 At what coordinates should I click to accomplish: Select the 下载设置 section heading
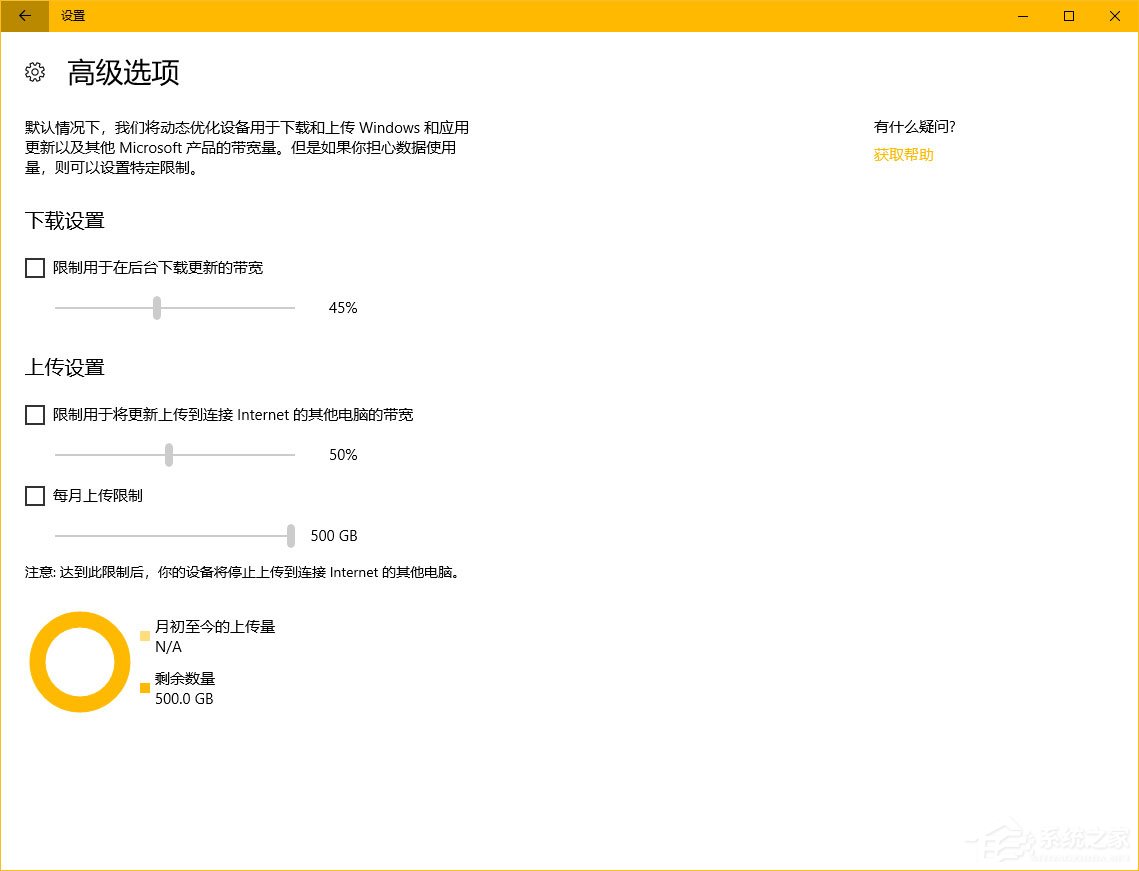(64, 221)
